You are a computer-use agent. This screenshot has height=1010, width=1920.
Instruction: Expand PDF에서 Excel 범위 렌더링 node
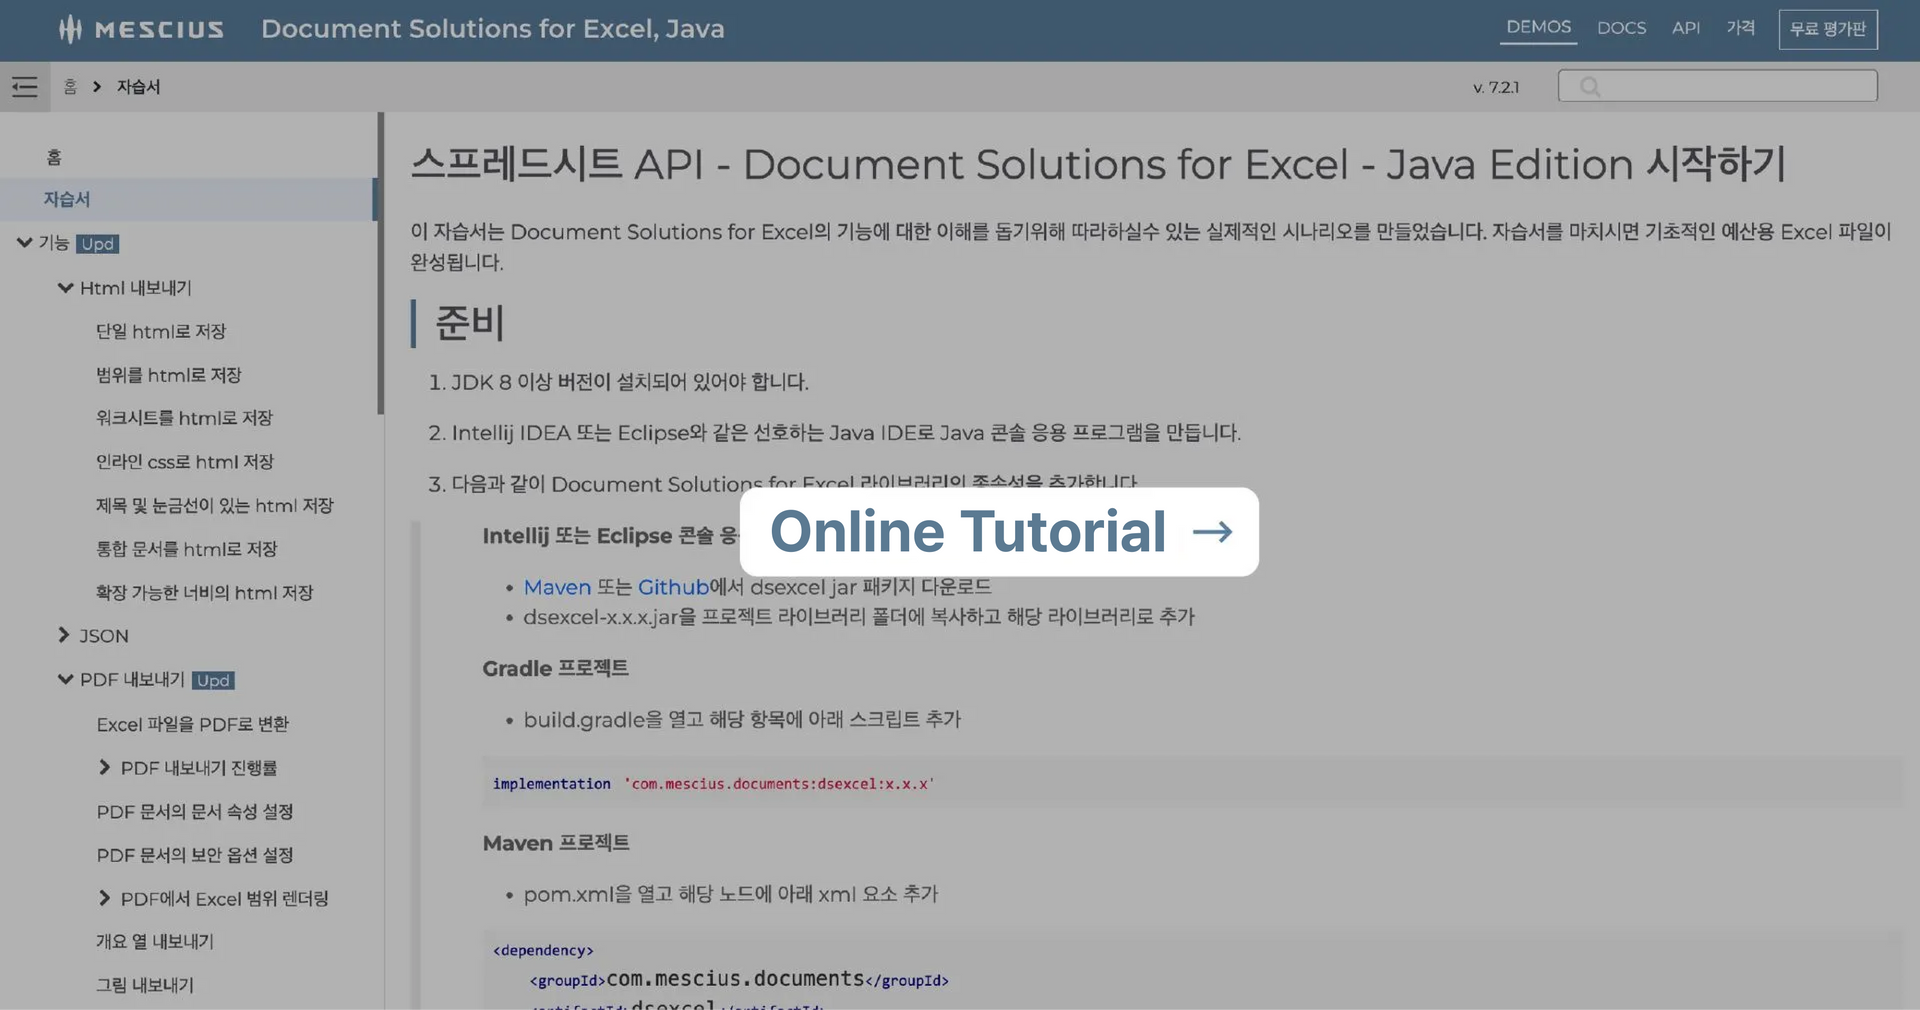pos(105,898)
